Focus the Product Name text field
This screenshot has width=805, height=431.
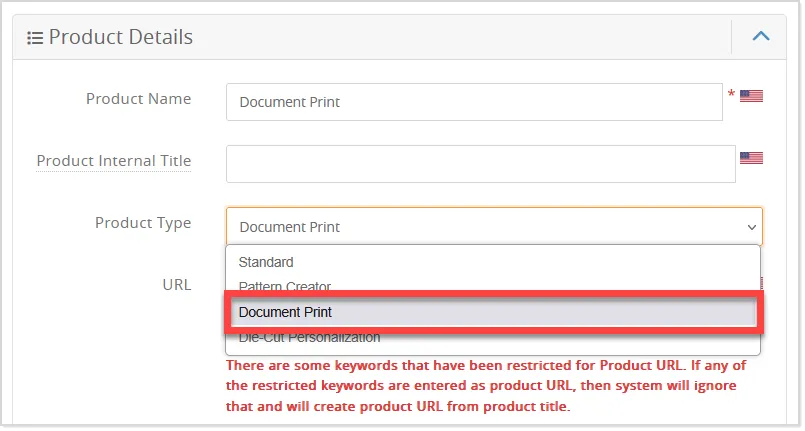(474, 102)
